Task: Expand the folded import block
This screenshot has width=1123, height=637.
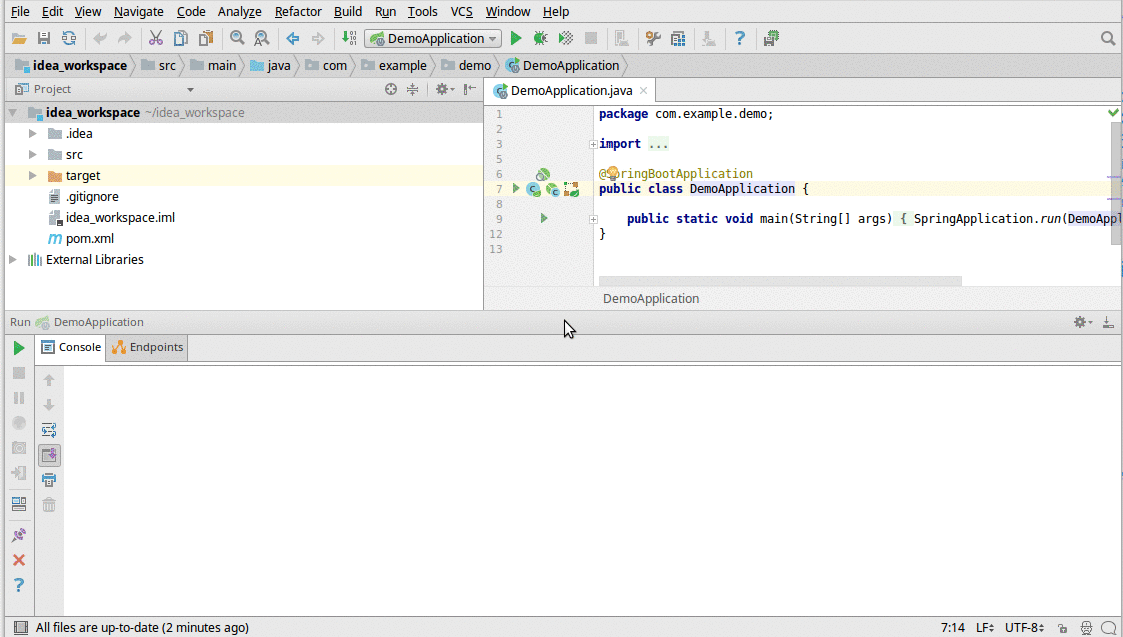Action: (x=593, y=145)
